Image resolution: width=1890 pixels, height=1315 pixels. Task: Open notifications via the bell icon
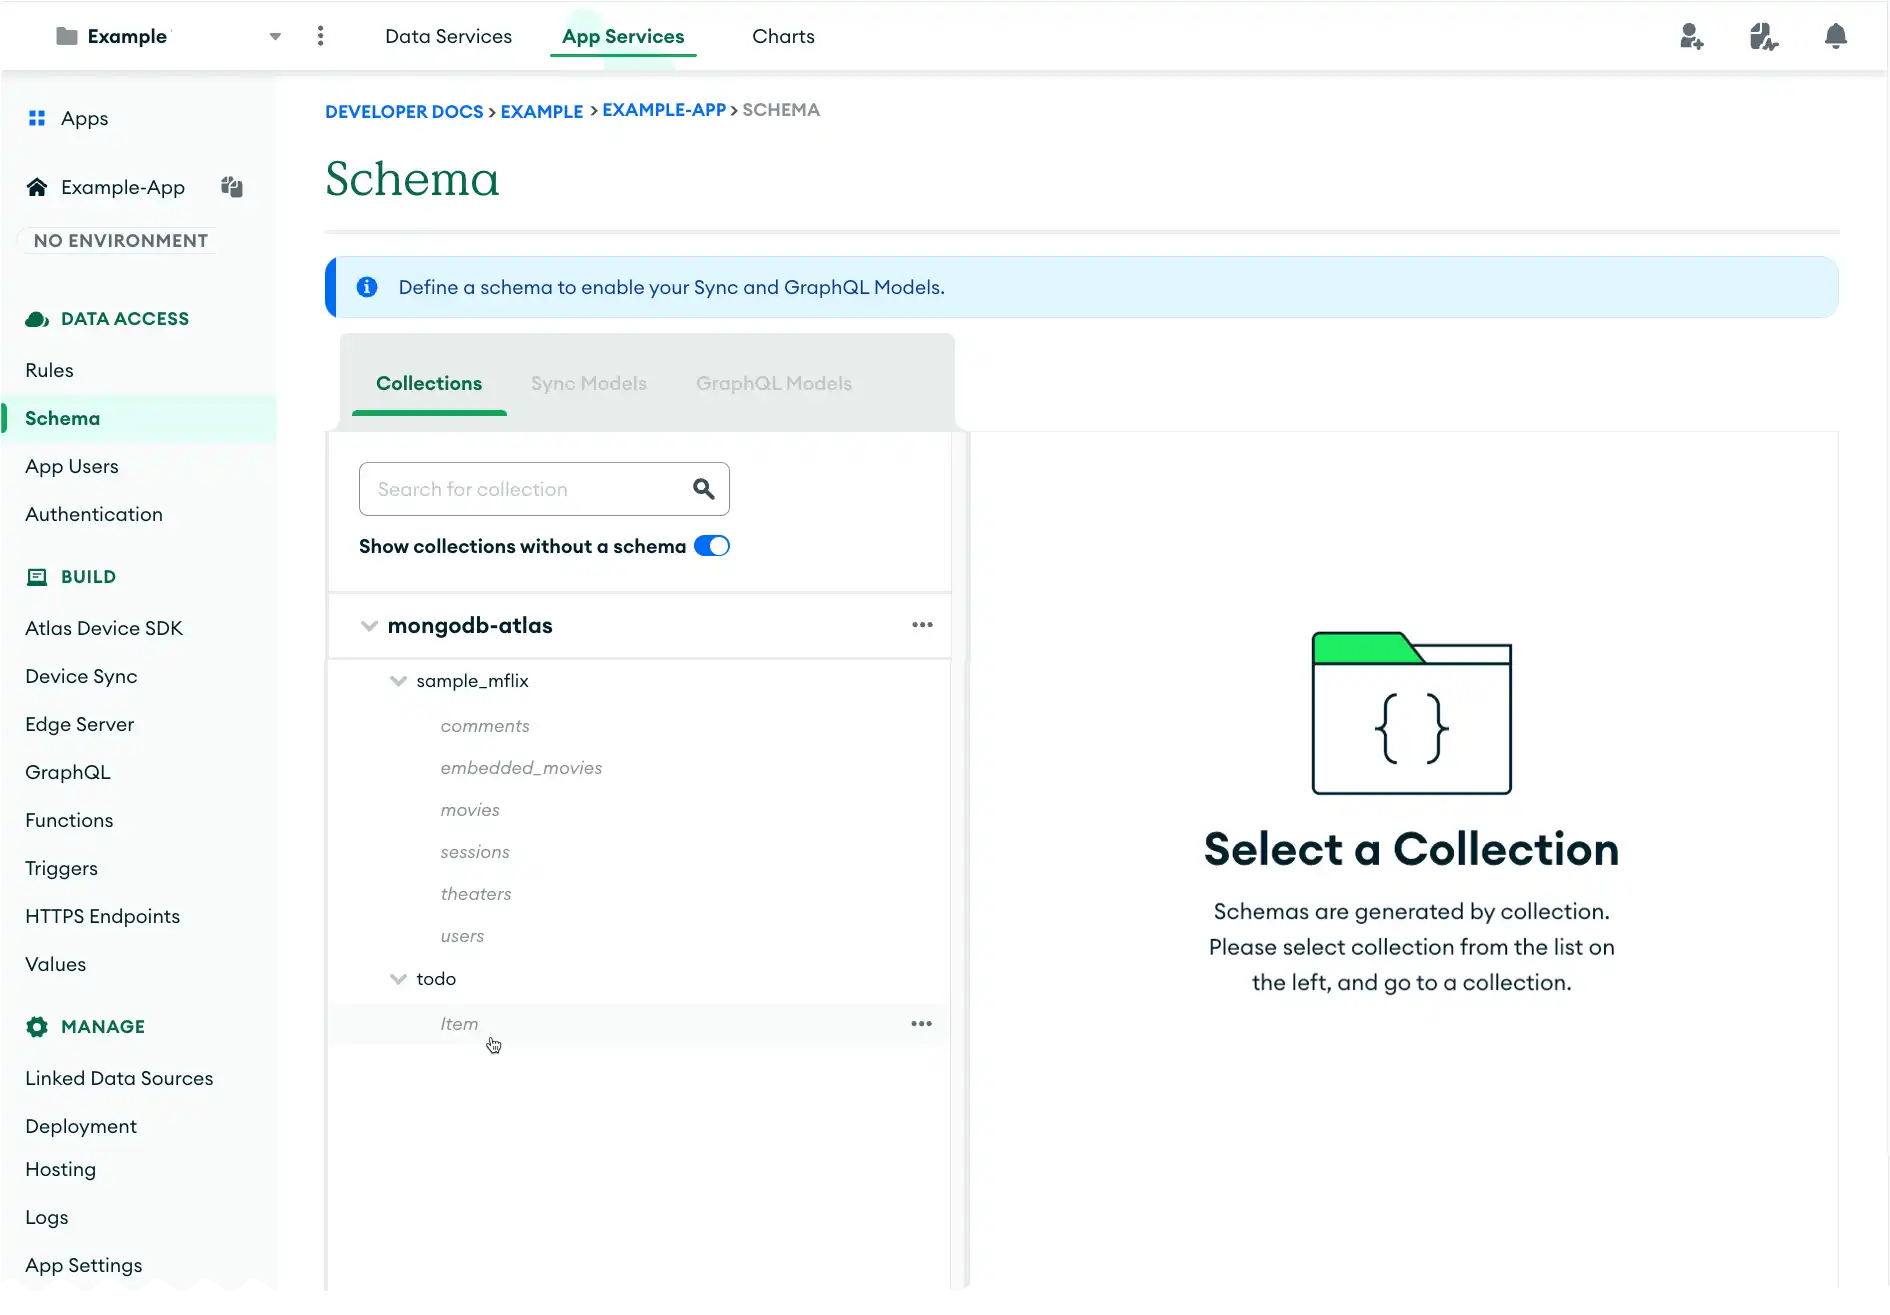pyautogui.click(x=1836, y=36)
